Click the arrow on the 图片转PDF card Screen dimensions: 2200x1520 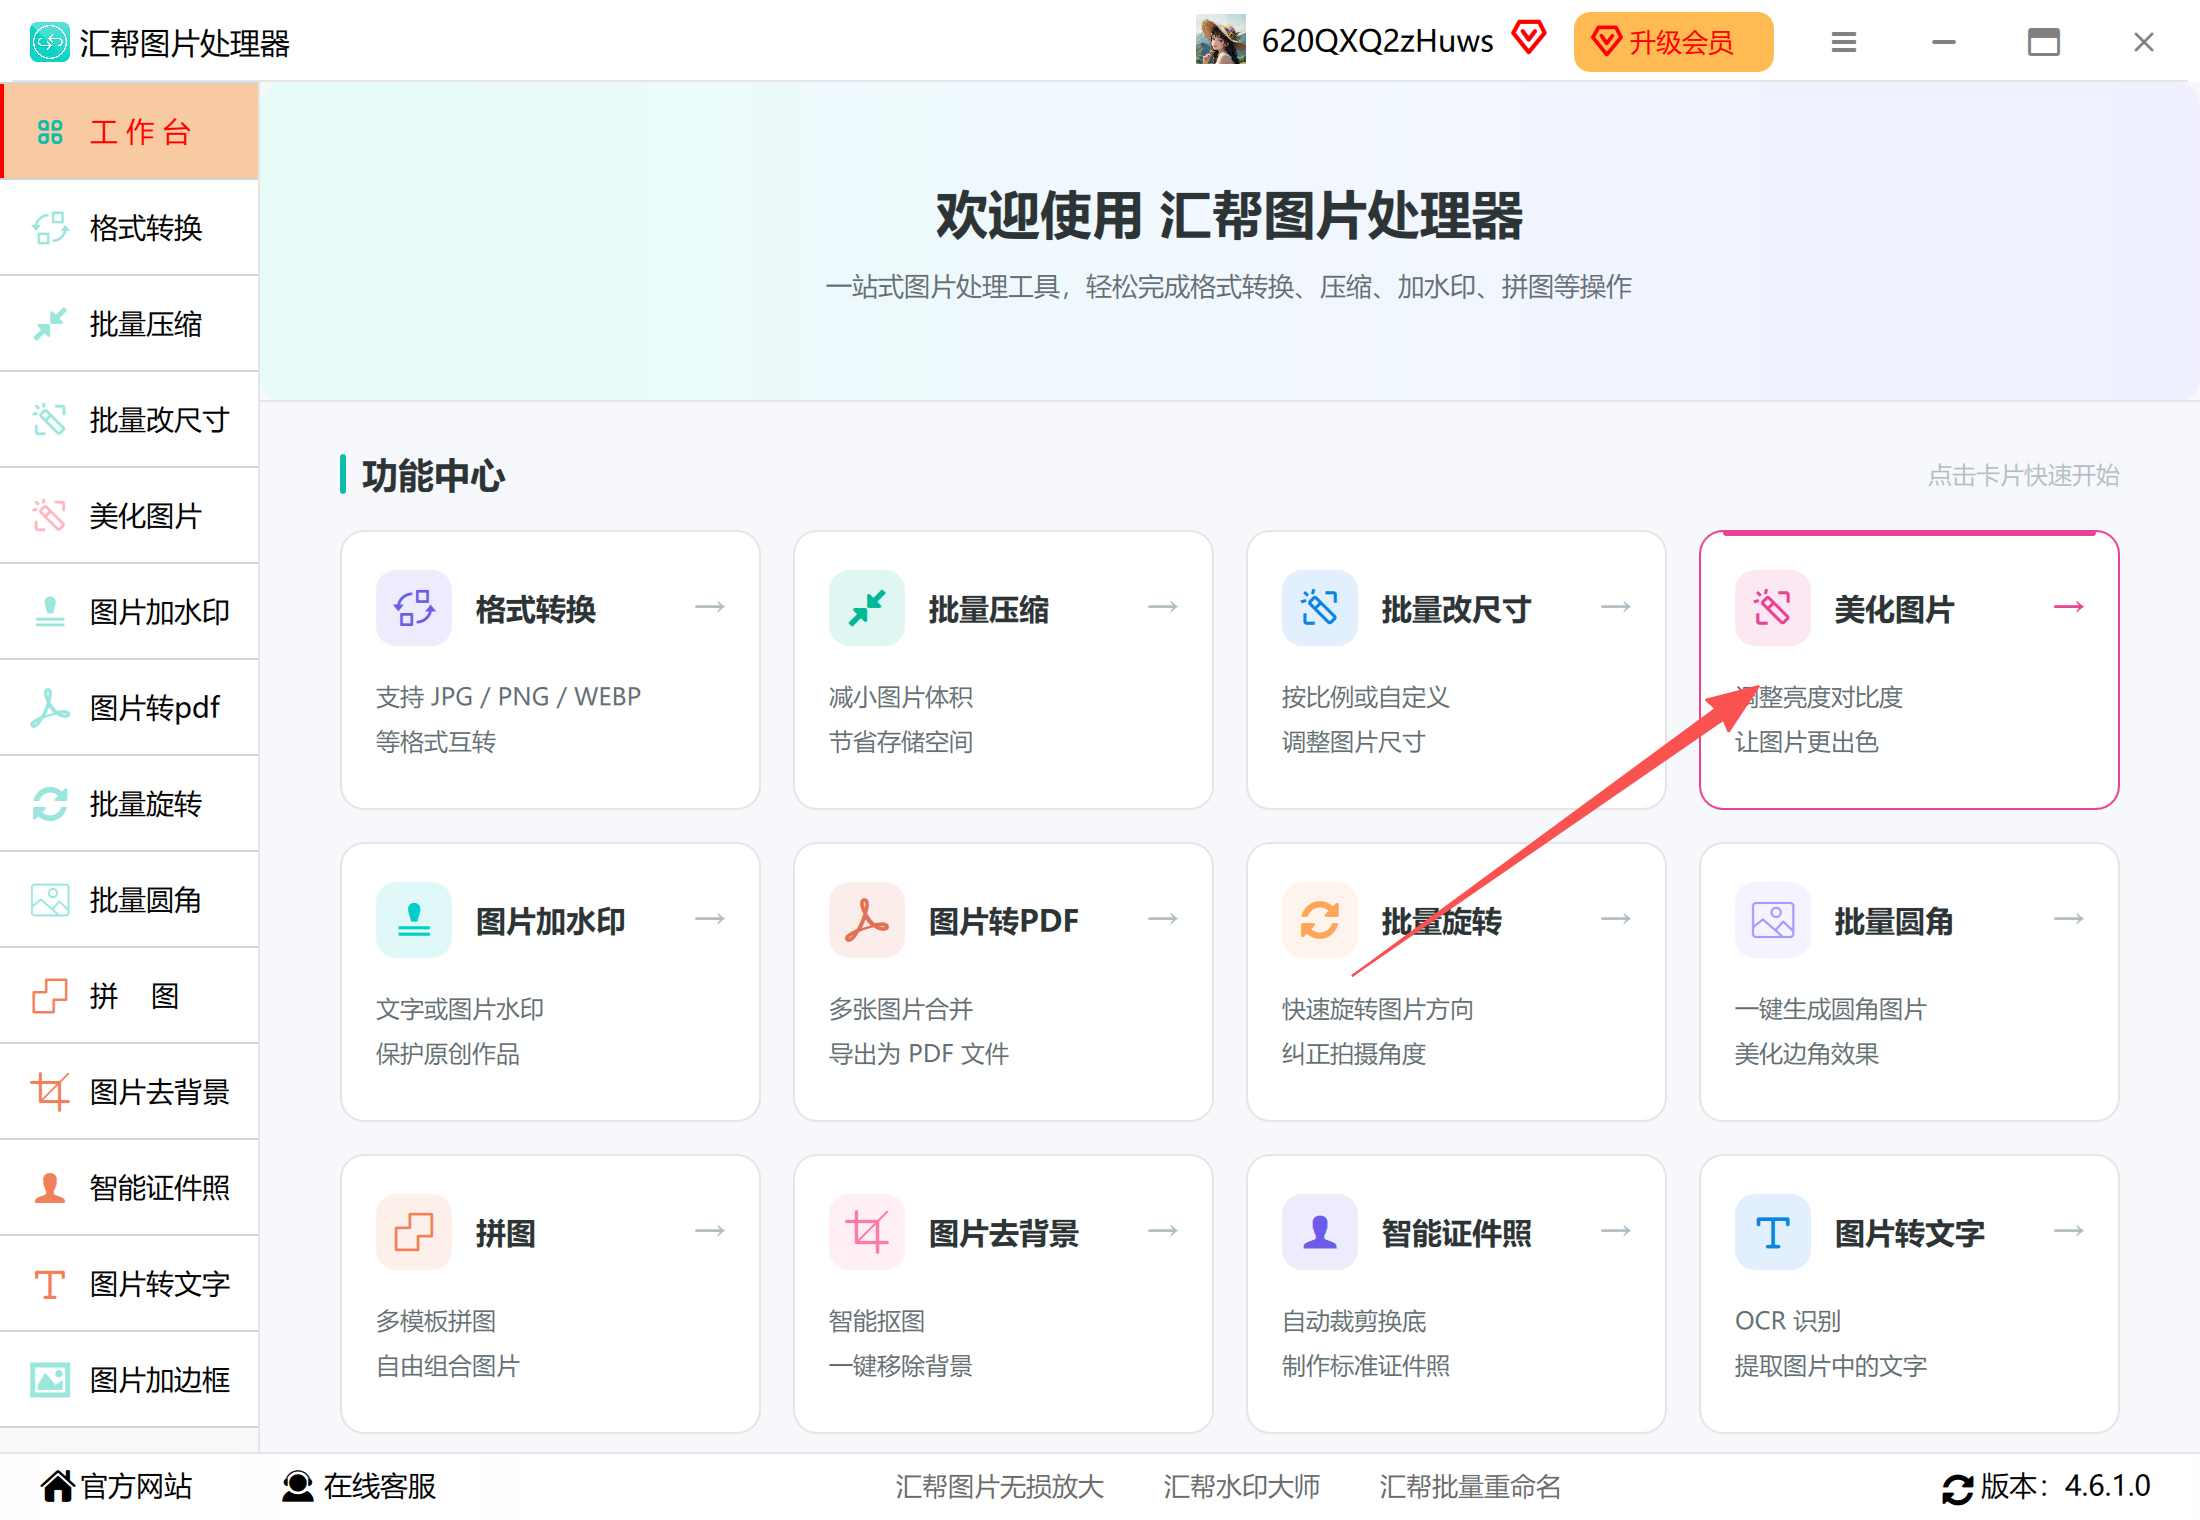1163,919
